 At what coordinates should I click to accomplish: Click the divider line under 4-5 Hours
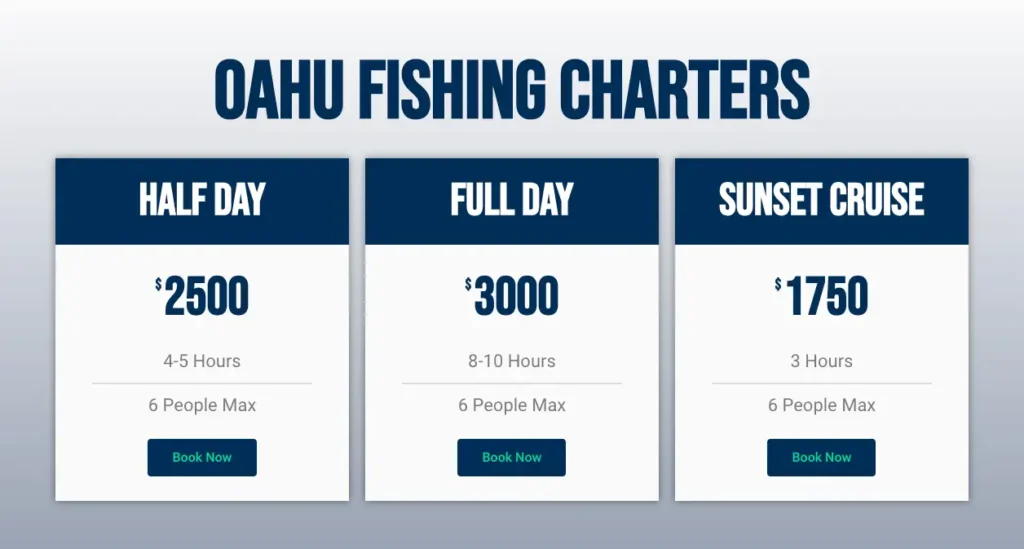(x=202, y=383)
